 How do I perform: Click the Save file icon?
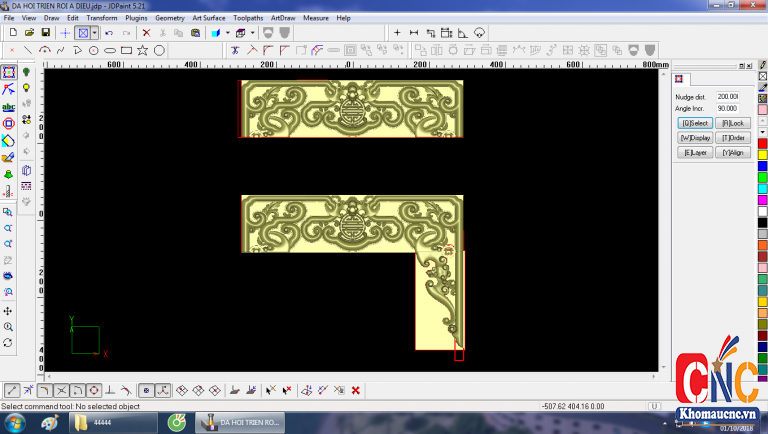point(45,33)
